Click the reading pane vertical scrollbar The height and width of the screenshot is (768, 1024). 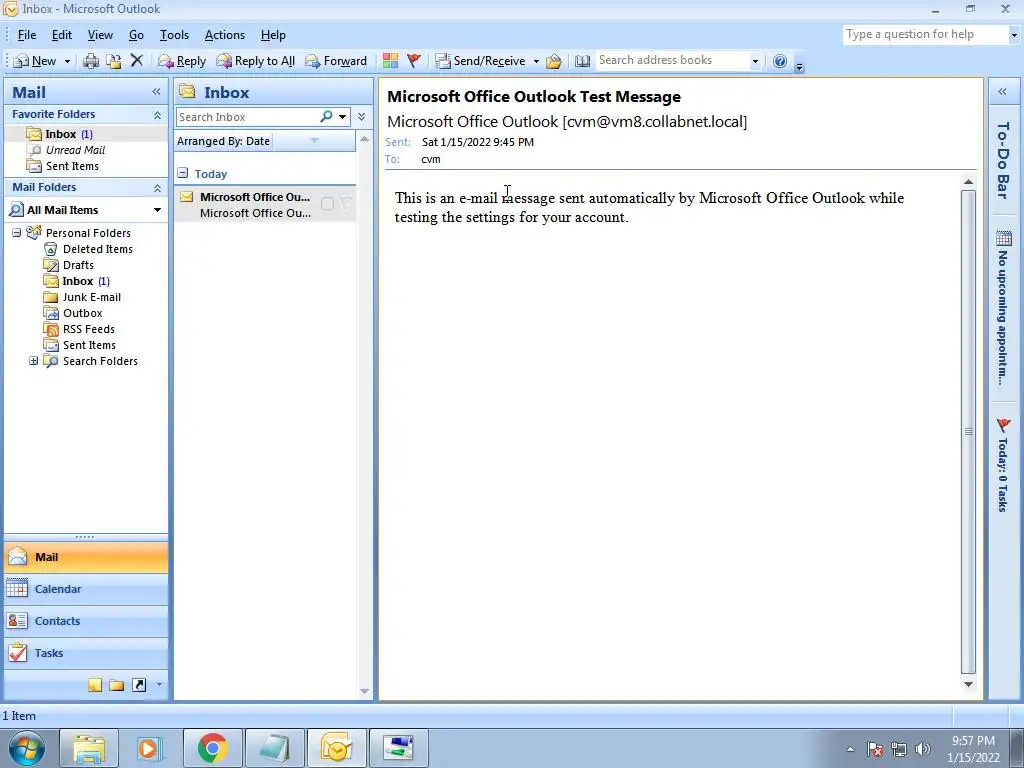(x=968, y=431)
